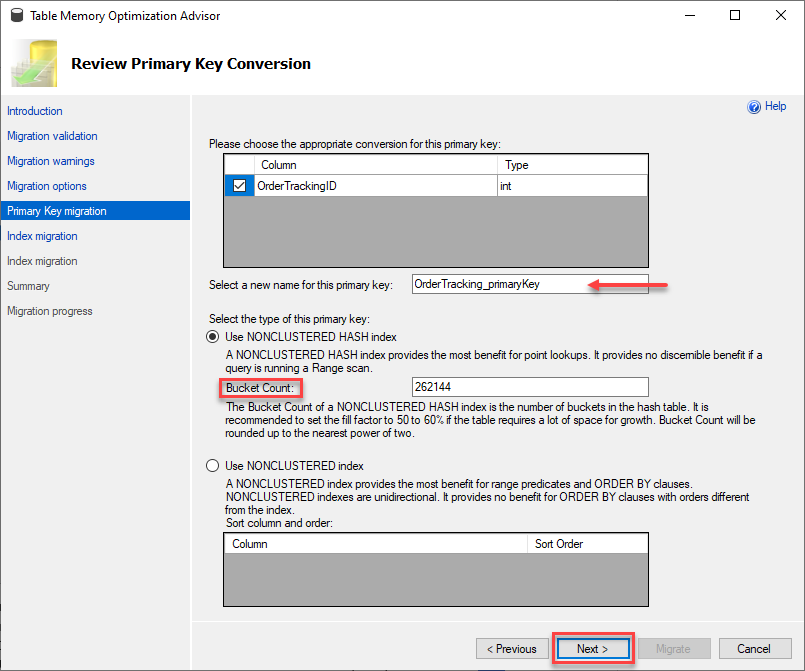
Task: Click the Help link text
Action: (775, 106)
